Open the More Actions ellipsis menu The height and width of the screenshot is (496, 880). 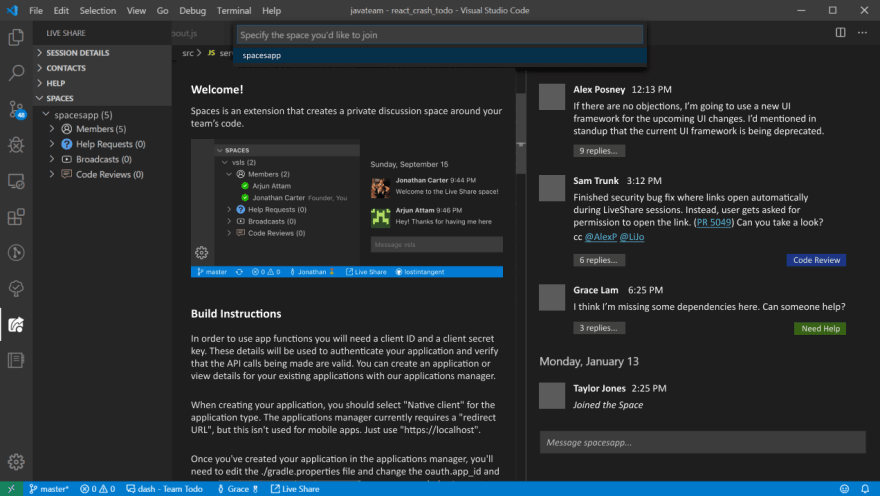coord(862,33)
